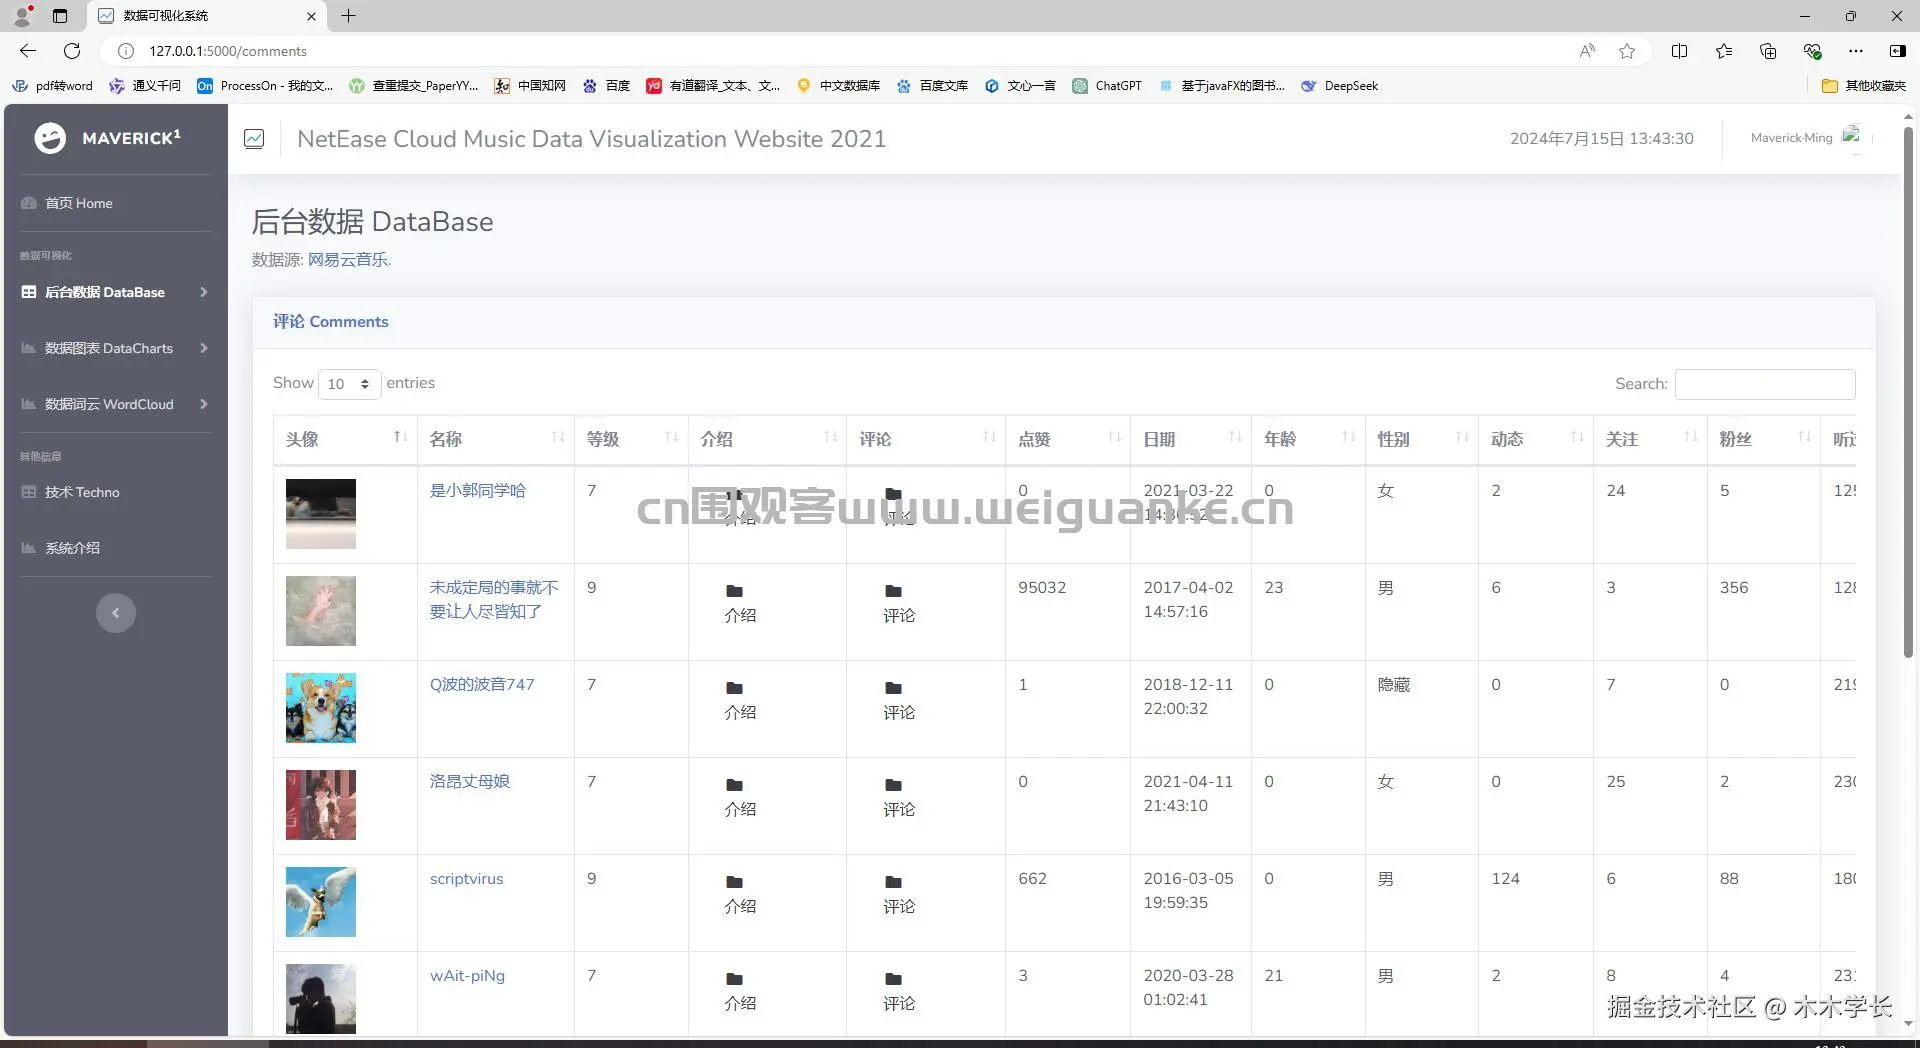The width and height of the screenshot is (1920, 1048).
Task: Open 介绍 folder in 洛昂丈母娘 row
Action: [x=739, y=798]
